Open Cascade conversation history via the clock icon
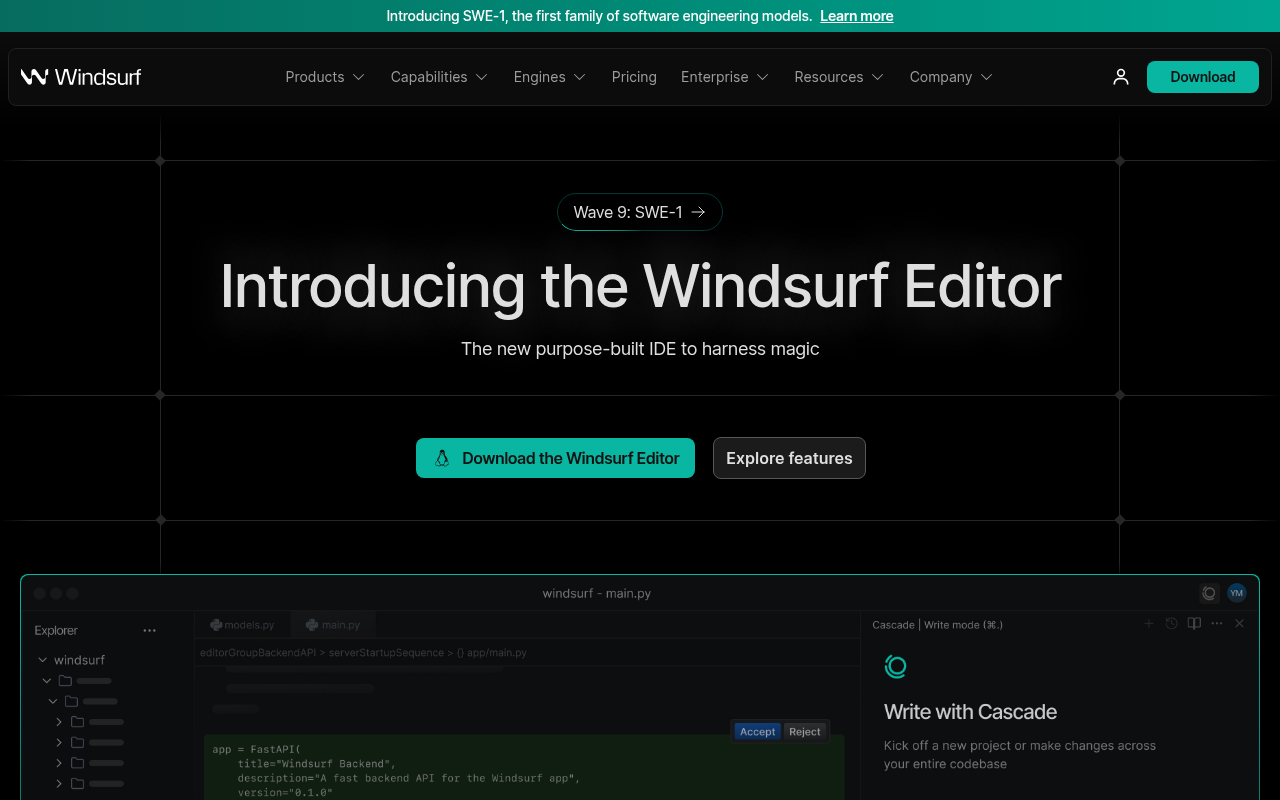The height and width of the screenshot is (800, 1280). pyautogui.click(x=1171, y=623)
